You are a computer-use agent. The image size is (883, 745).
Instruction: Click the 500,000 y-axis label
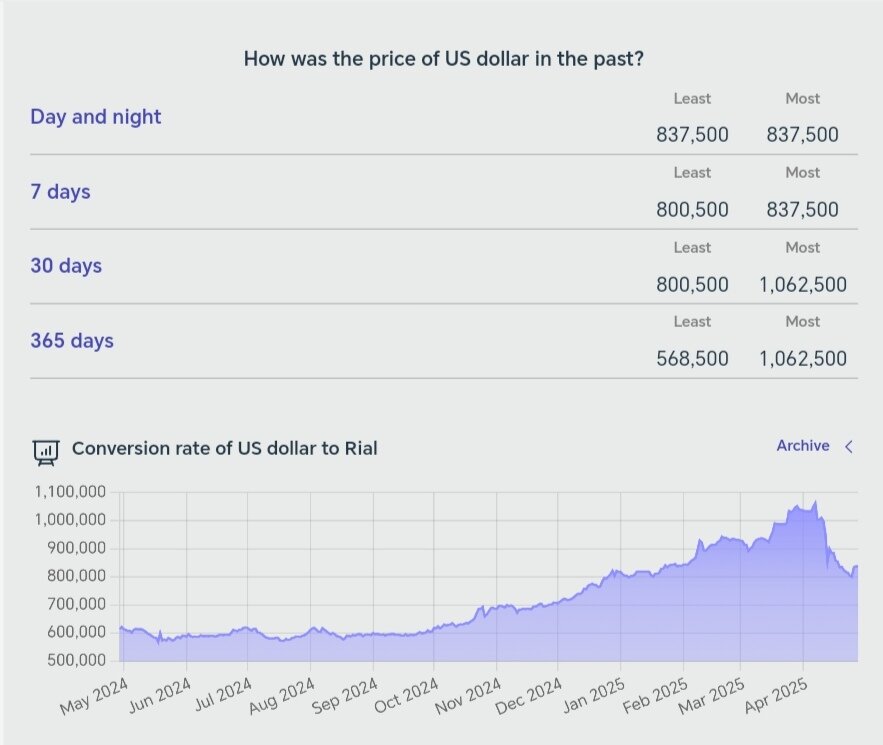(x=75, y=660)
